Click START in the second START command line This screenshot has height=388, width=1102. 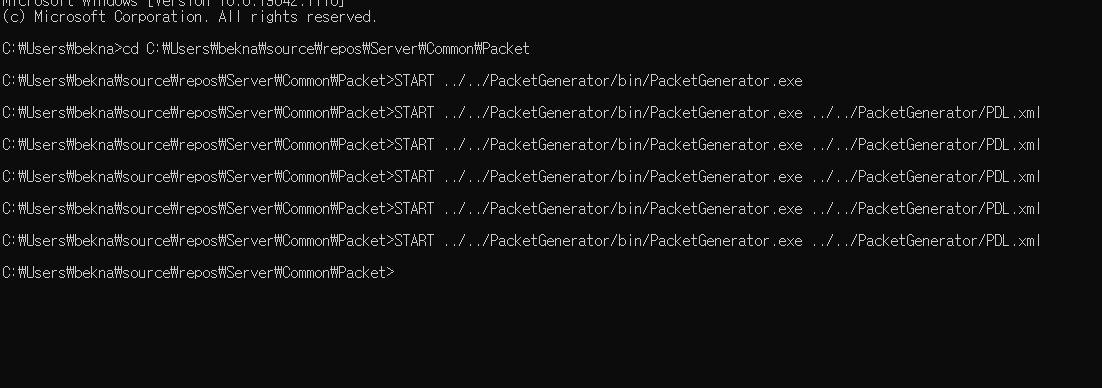(x=414, y=112)
